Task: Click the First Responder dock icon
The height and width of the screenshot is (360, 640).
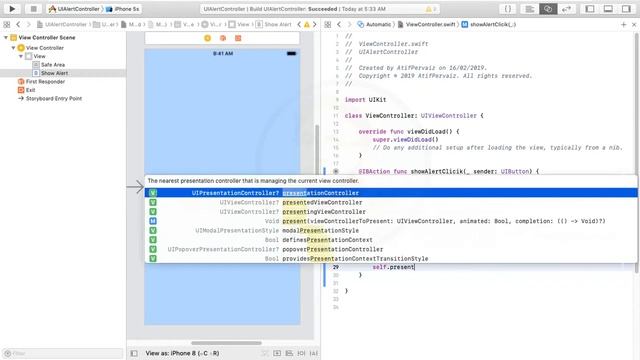Action: pyautogui.click(x=223, y=38)
